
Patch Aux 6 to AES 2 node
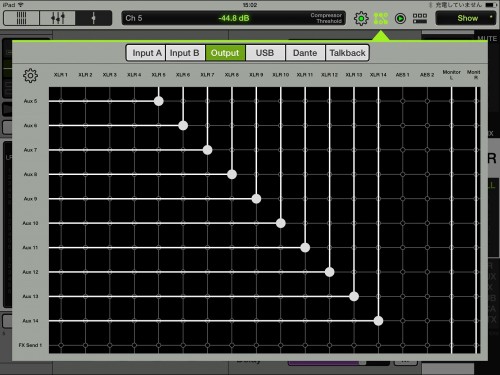click(x=427, y=126)
